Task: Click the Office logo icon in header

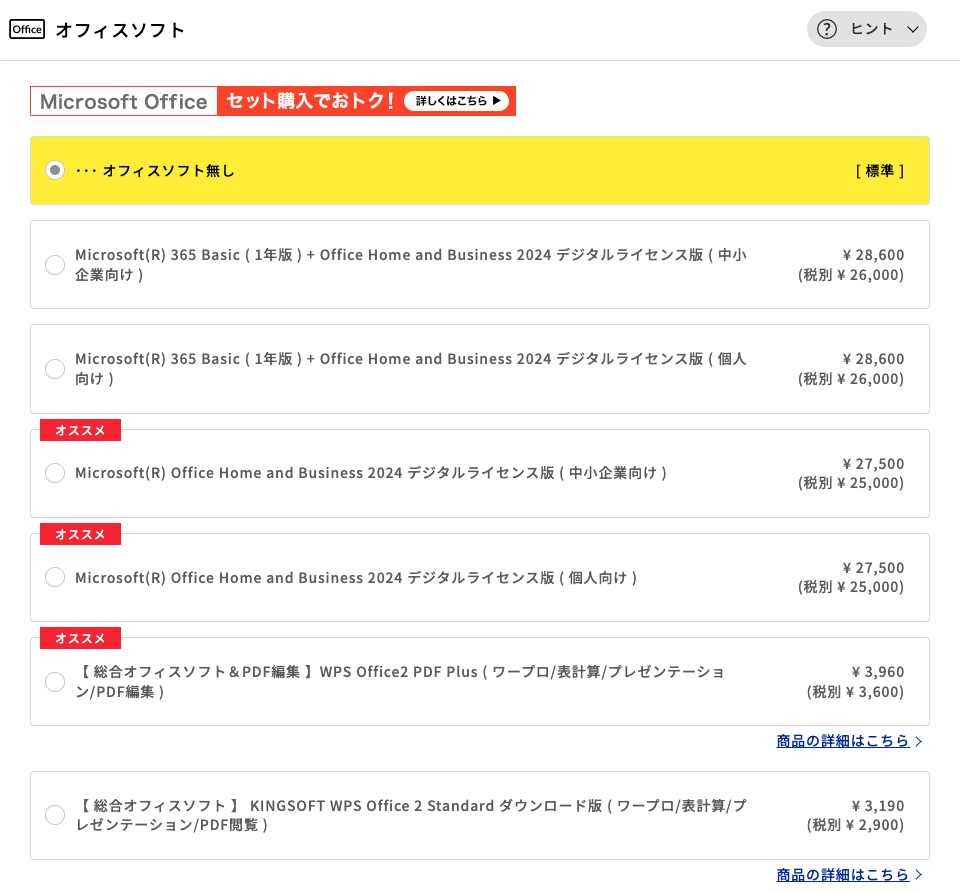Action: click(x=27, y=30)
